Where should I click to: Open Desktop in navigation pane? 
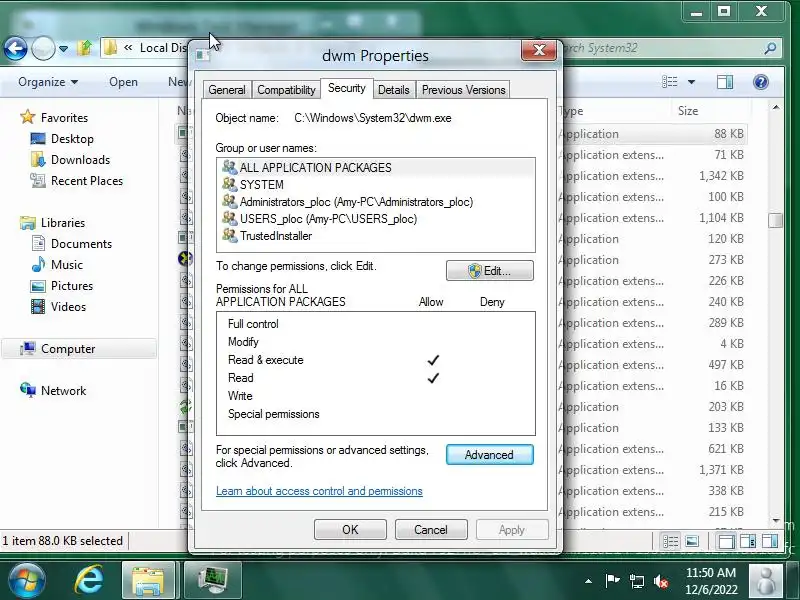point(72,139)
